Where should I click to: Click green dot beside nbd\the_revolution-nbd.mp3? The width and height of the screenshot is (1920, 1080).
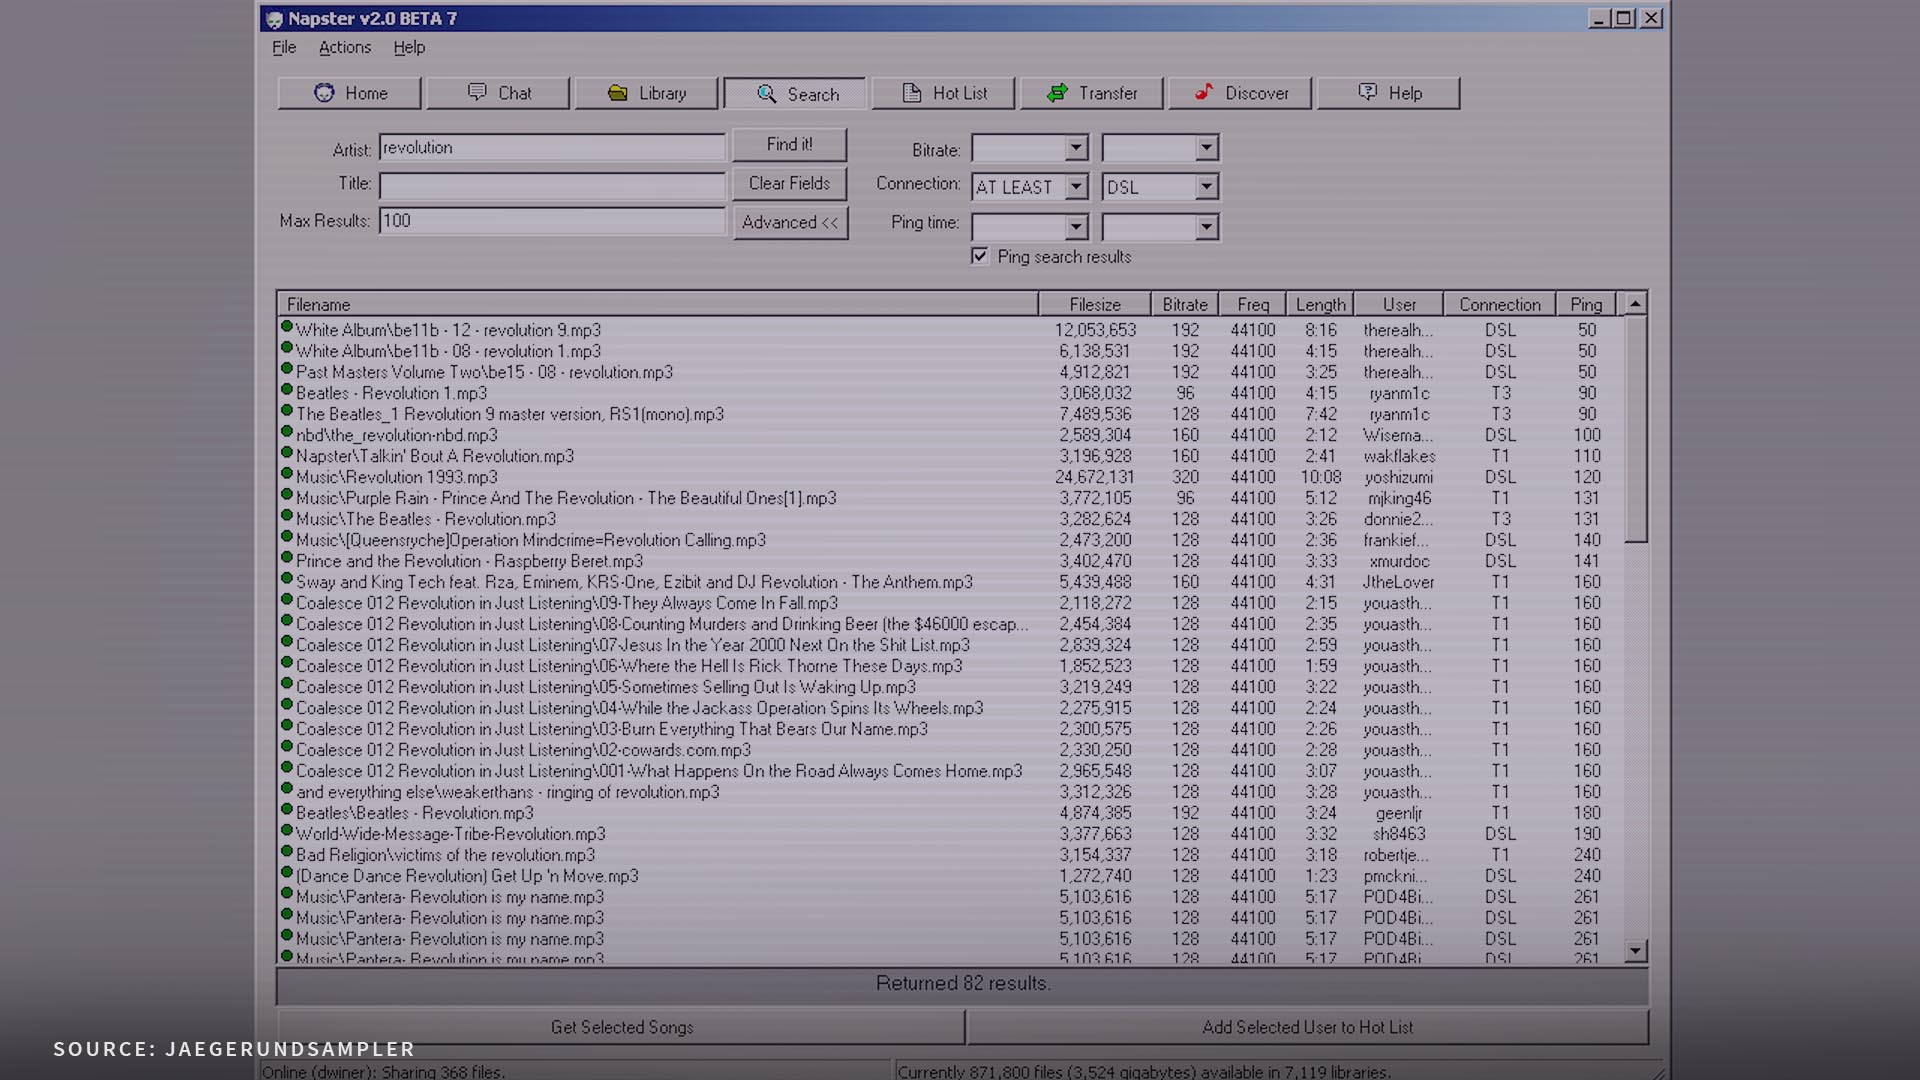(287, 431)
